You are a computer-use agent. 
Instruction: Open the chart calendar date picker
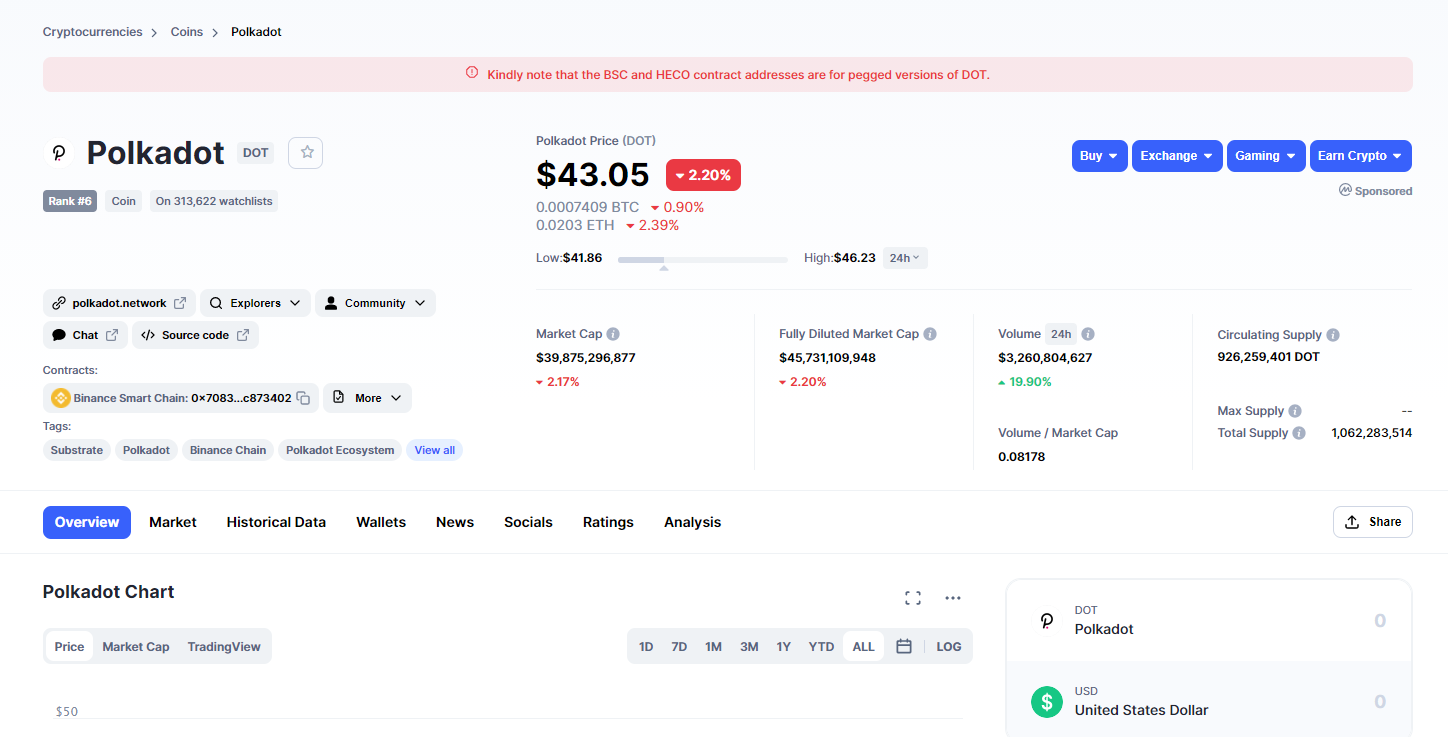click(904, 647)
